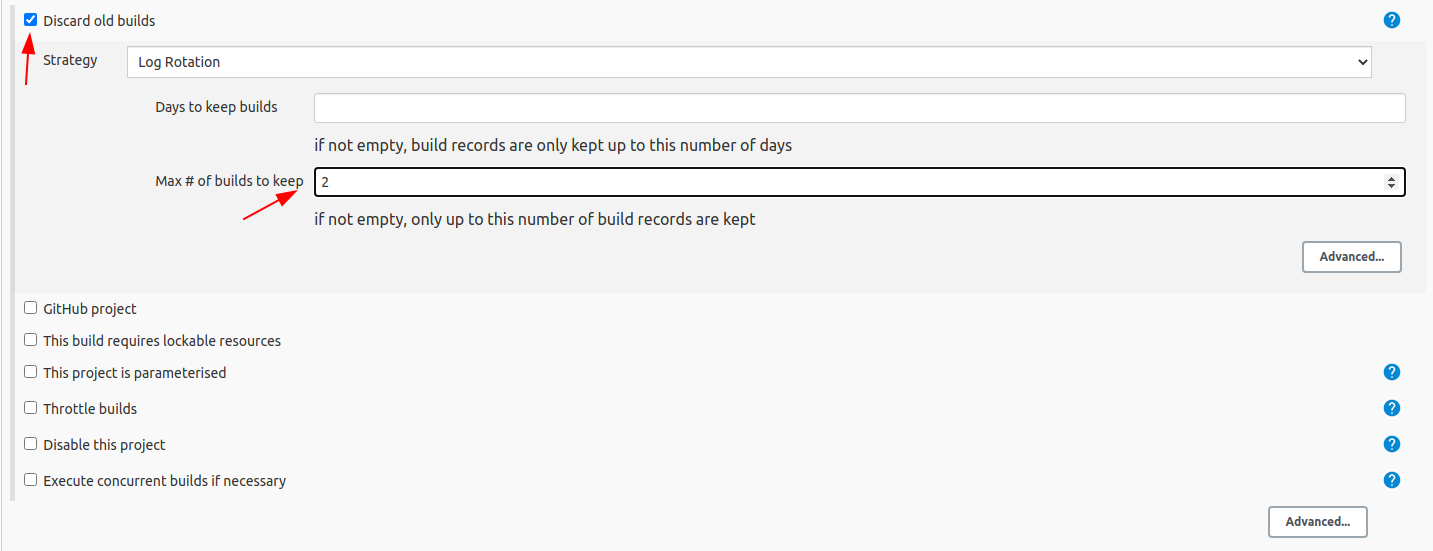This screenshot has height=551, width=1433.
Task: Open help for Discard old builds
Action: pos(1391,20)
